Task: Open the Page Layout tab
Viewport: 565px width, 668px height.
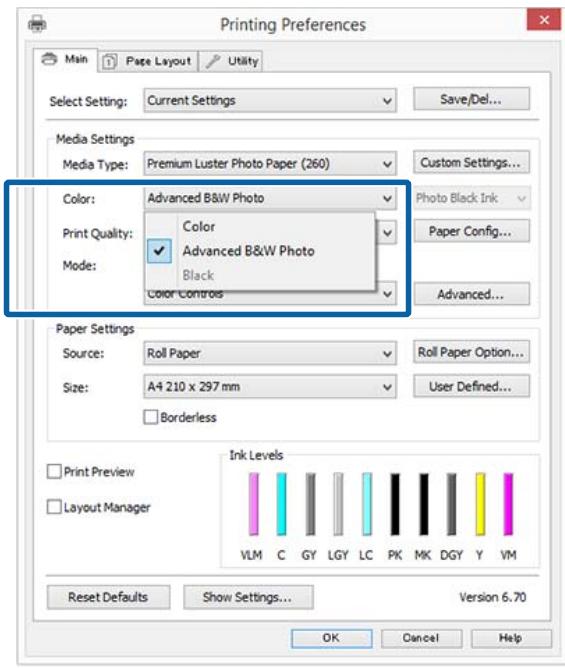Action: coord(147,61)
